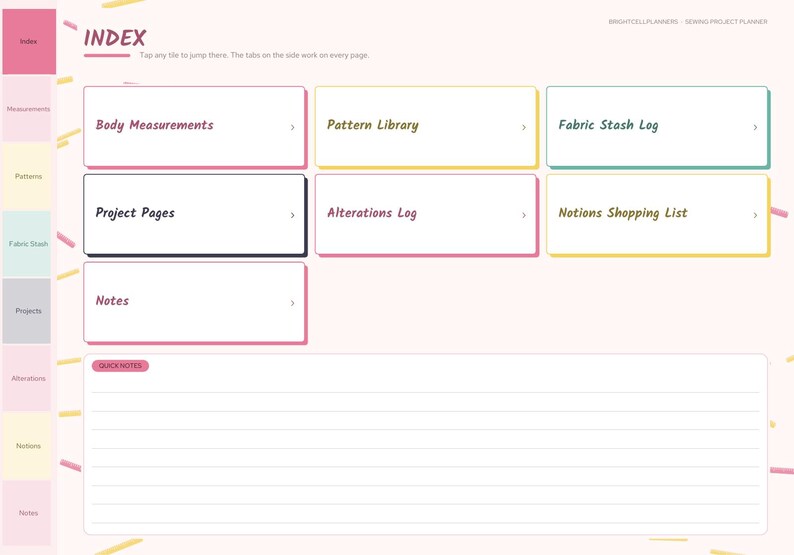The width and height of the screenshot is (794, 555).
Task: Open the Project Pages tile
Action: (x=194, y=214)
